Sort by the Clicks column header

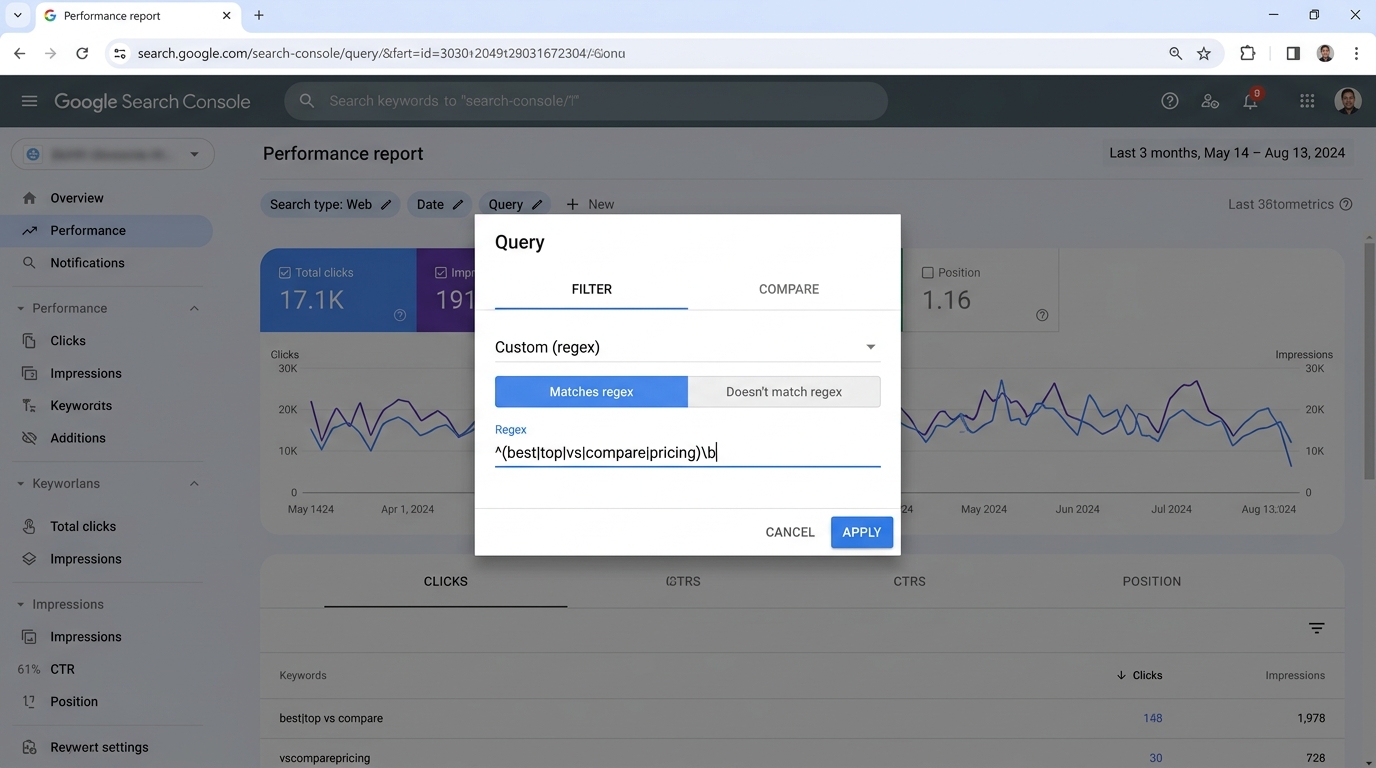coord(1139,675)
